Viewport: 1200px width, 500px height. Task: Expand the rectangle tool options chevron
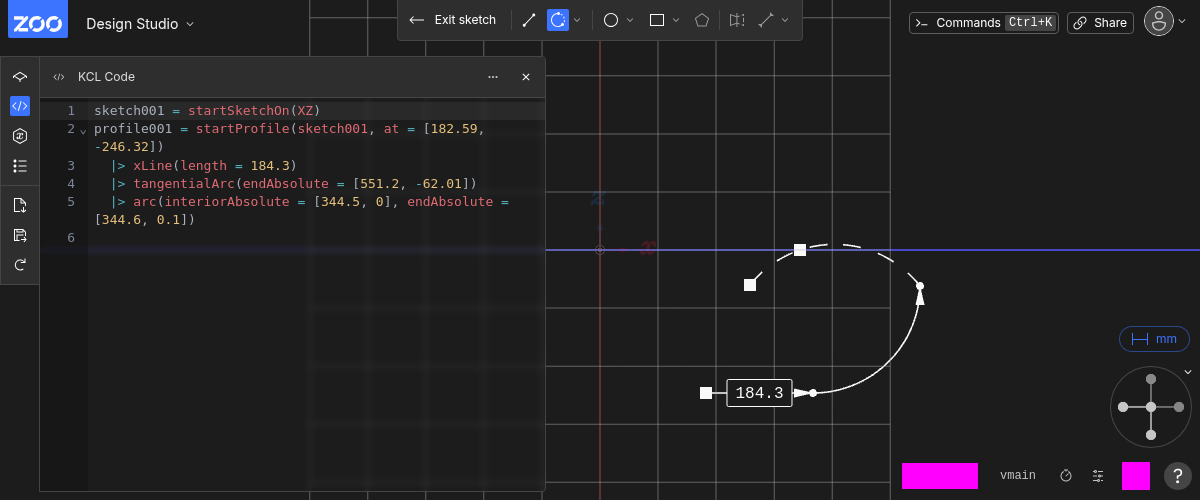(x=677, y=20)
